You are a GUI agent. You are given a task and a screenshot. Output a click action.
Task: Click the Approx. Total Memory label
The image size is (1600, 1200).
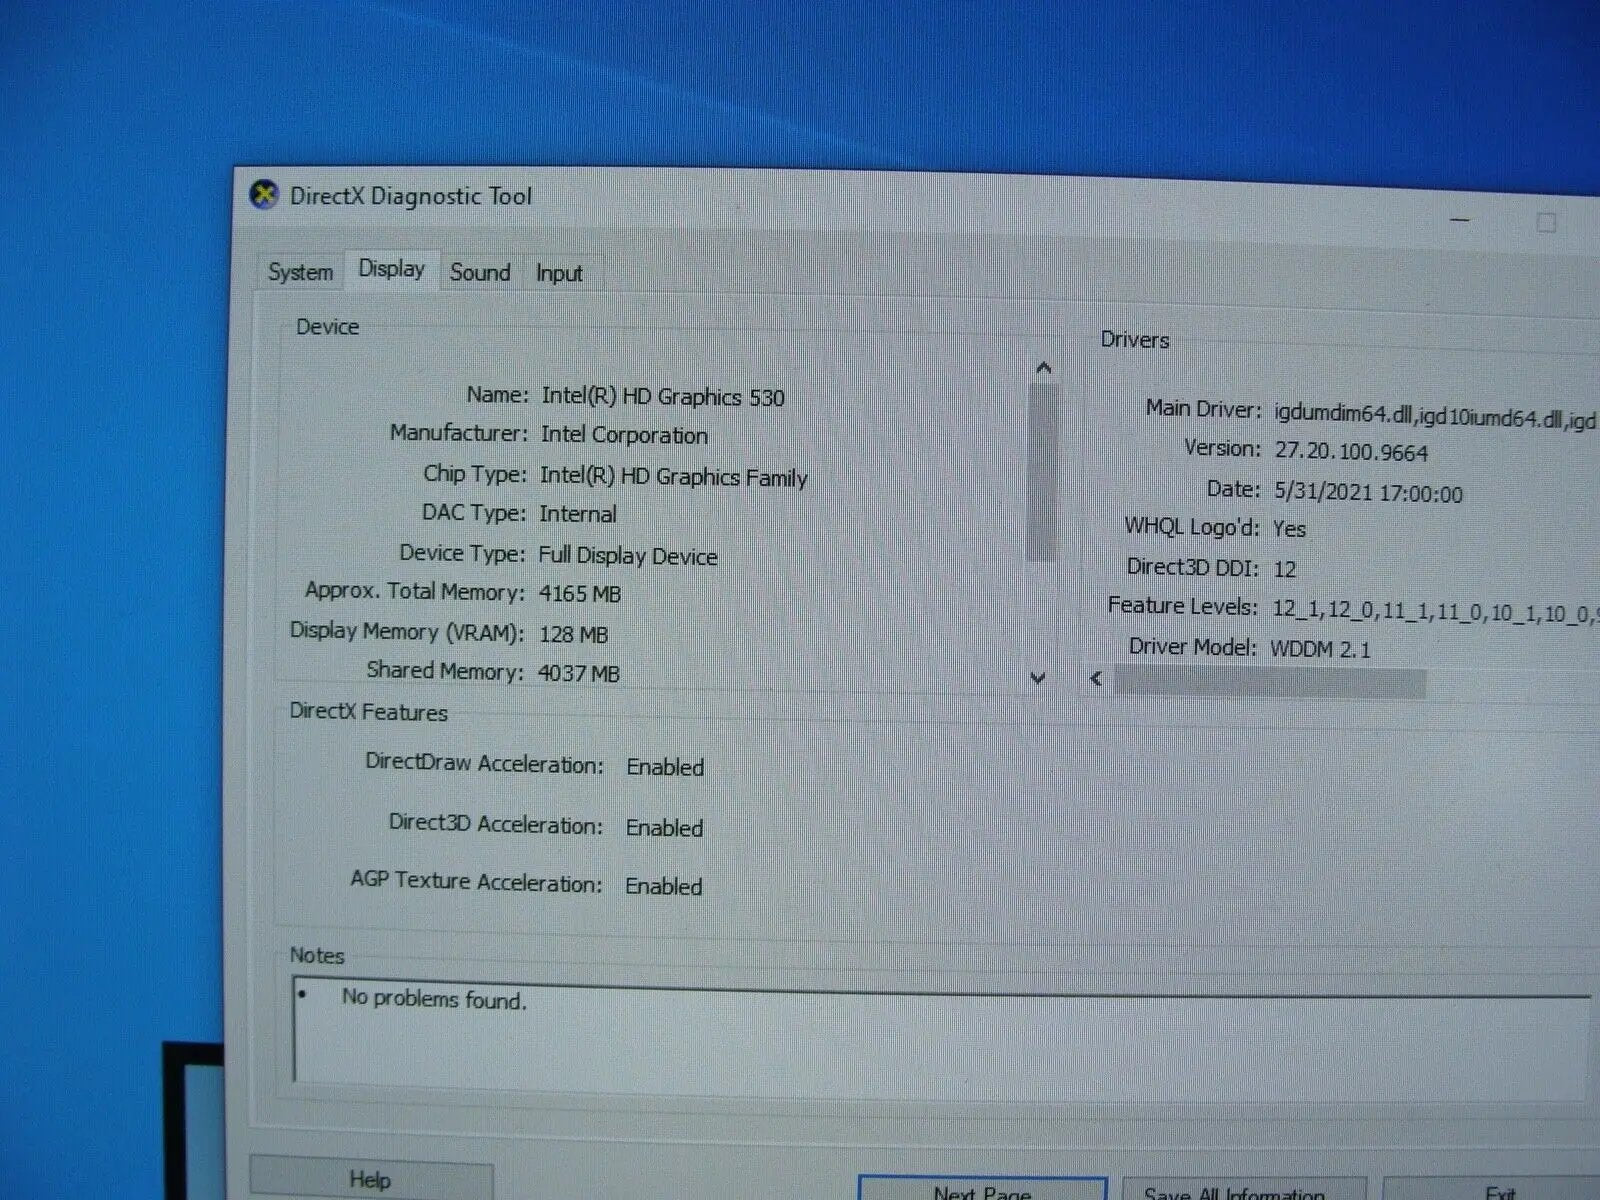(414, 591)
